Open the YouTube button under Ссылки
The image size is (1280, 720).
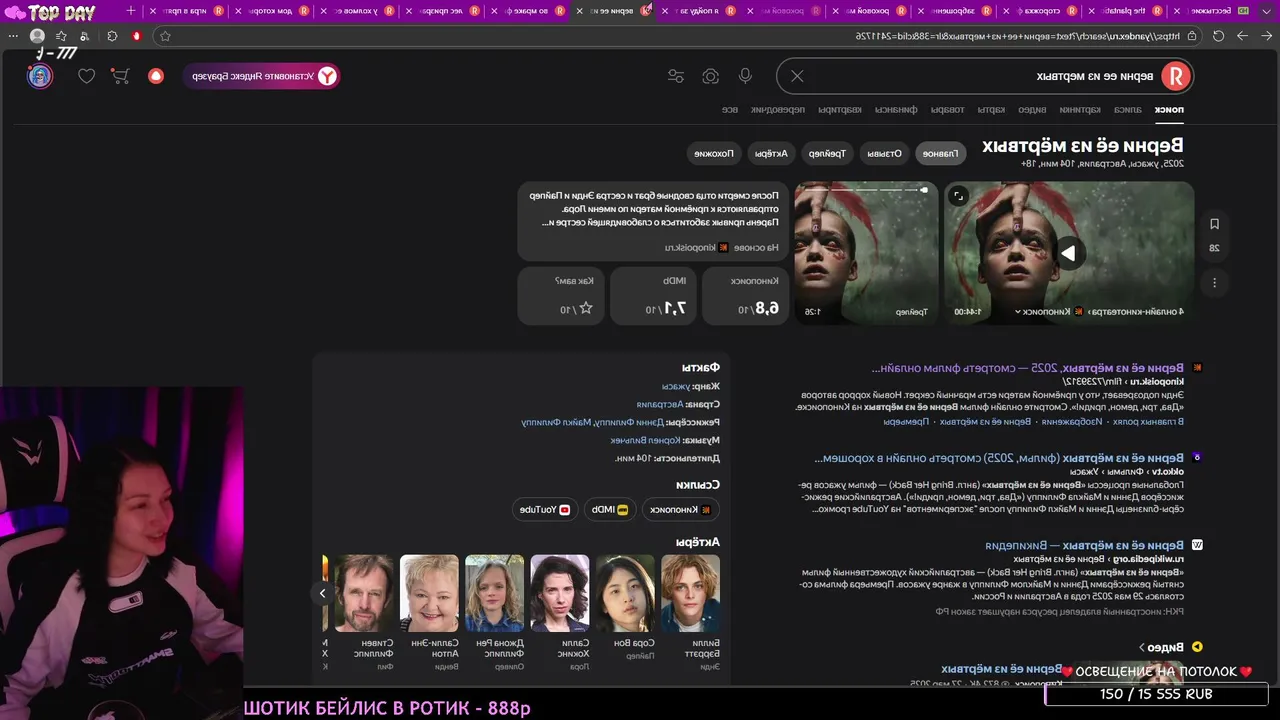tap(544, 509)
